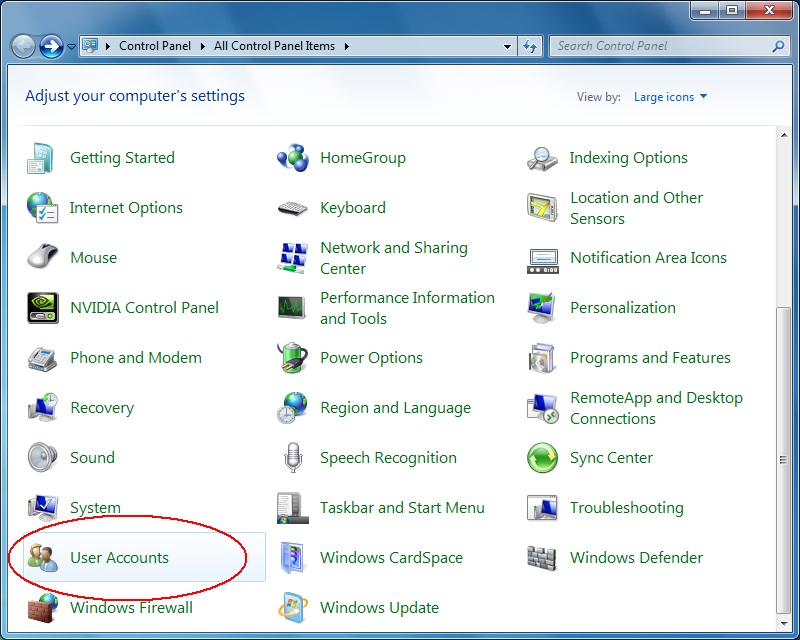This screenshot has width=800, height=640.
Task: Click the Windows Firewall brick wall icon
Action: pyautogui.click(x=42, y=608)
